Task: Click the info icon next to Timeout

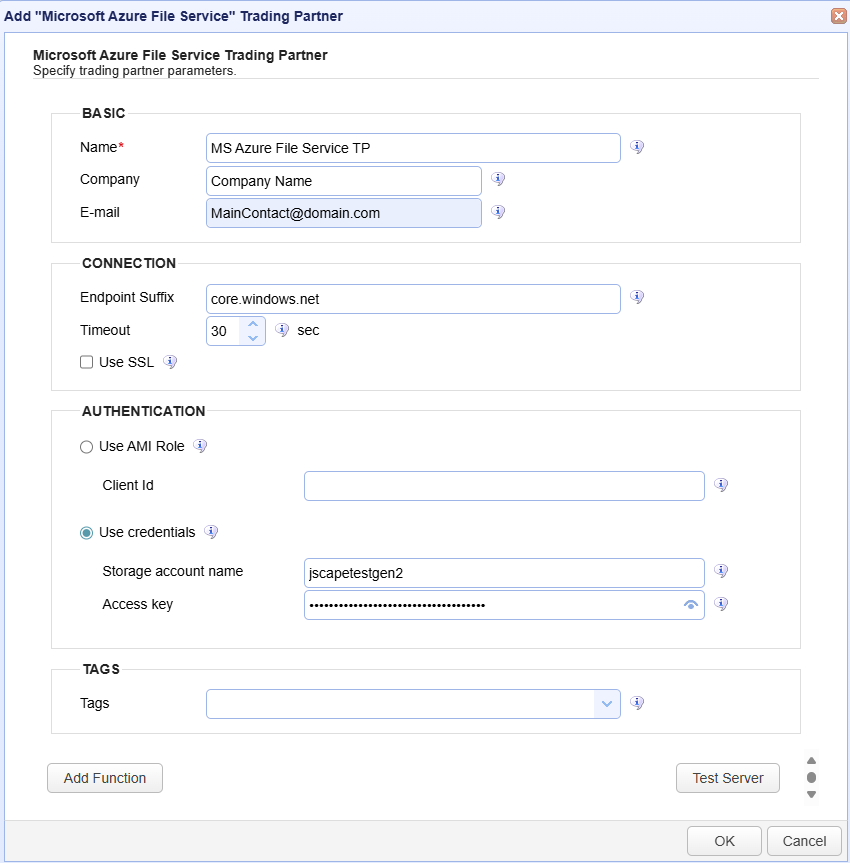Action: point(282,330)
